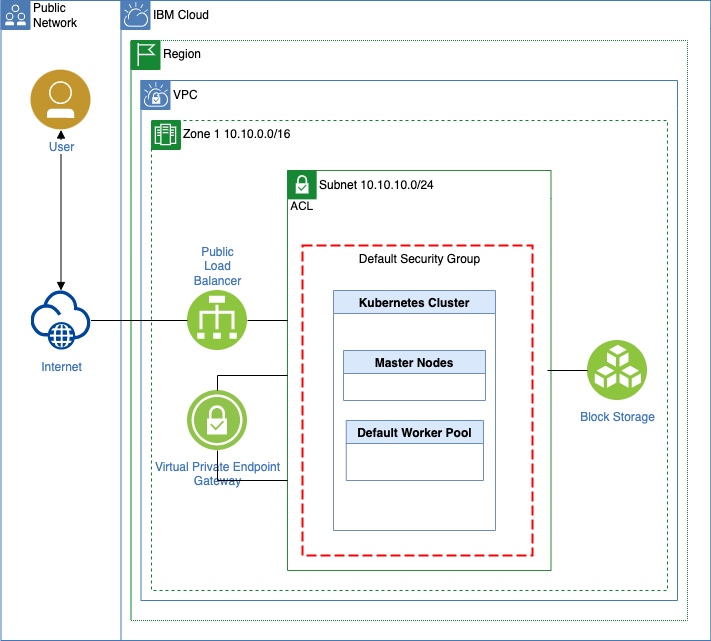This screenshot has width=711, height=641.
Task: Select the ACL label text
Action: click(x=301, y=207)
